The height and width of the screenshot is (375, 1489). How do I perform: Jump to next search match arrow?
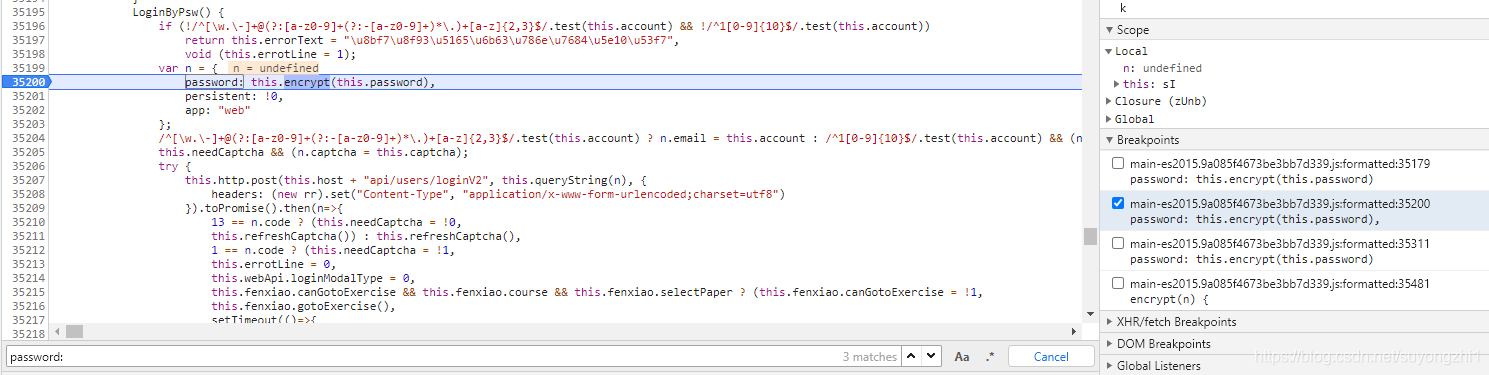coord(931,356)
